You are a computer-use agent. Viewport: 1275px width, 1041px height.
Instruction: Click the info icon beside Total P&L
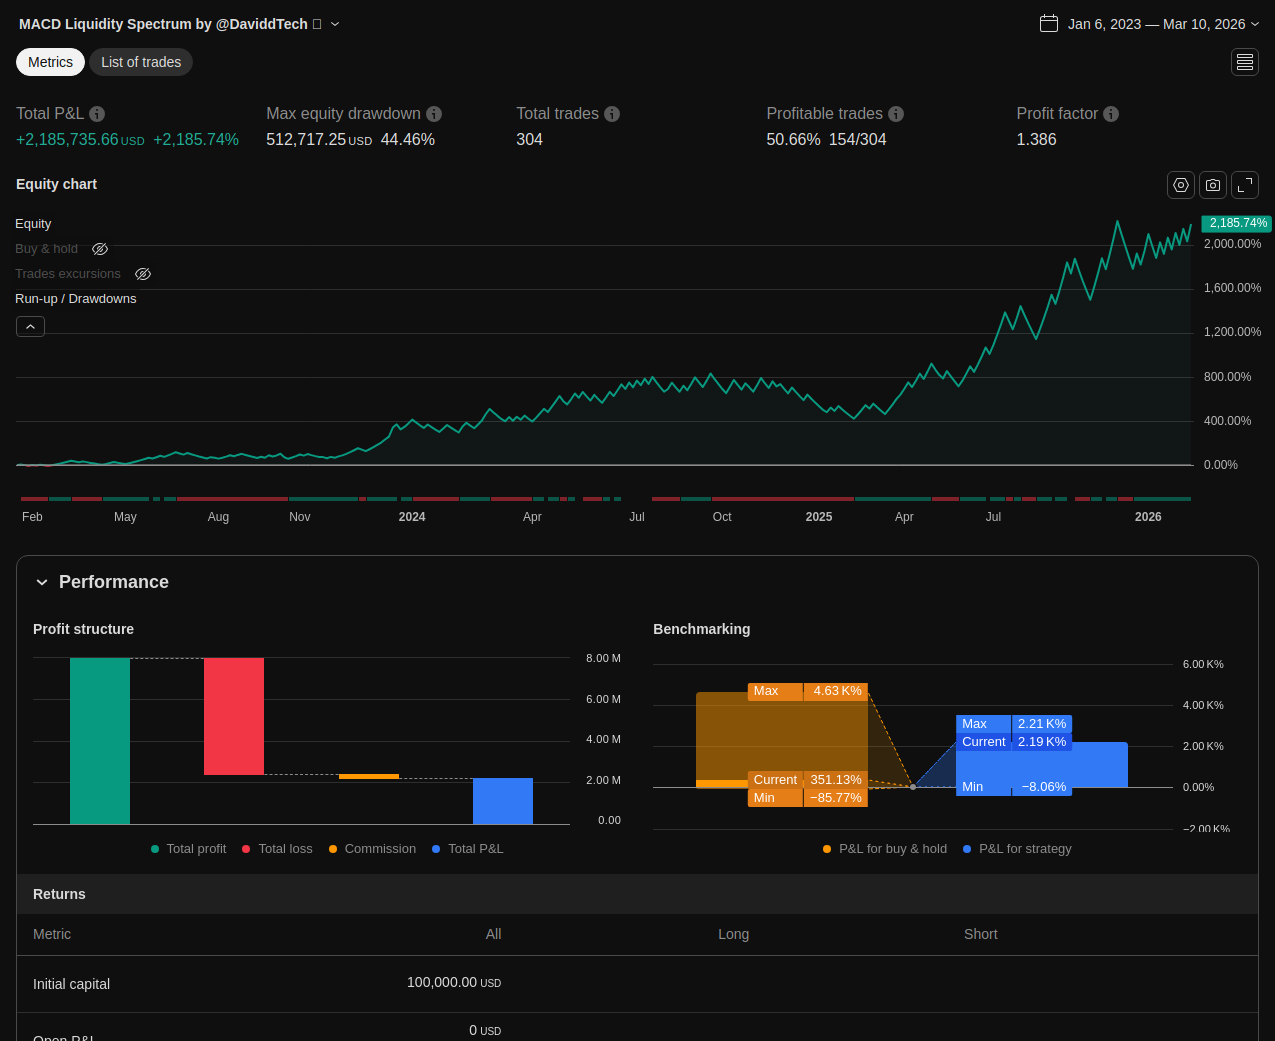click(x=97, y=114)
